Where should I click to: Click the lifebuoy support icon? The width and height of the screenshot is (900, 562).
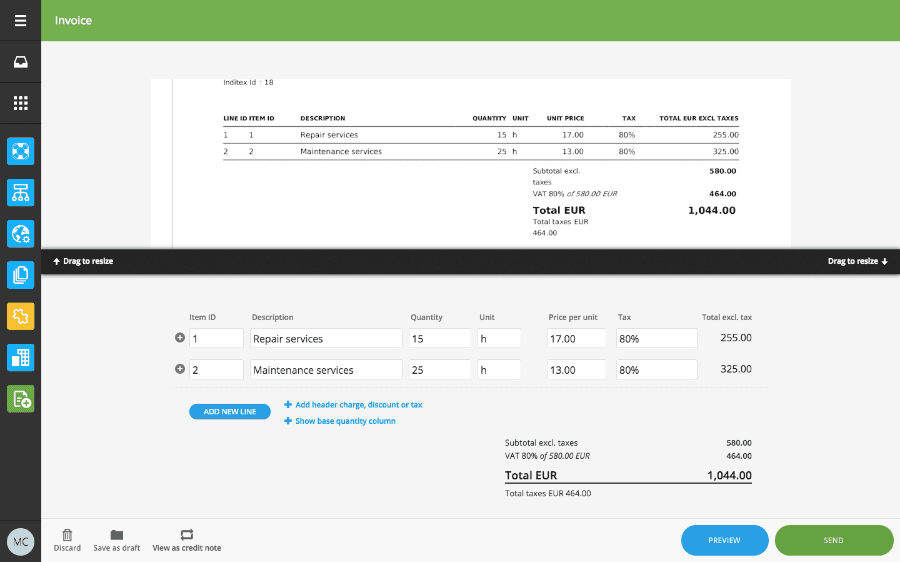tap(21, 152)
